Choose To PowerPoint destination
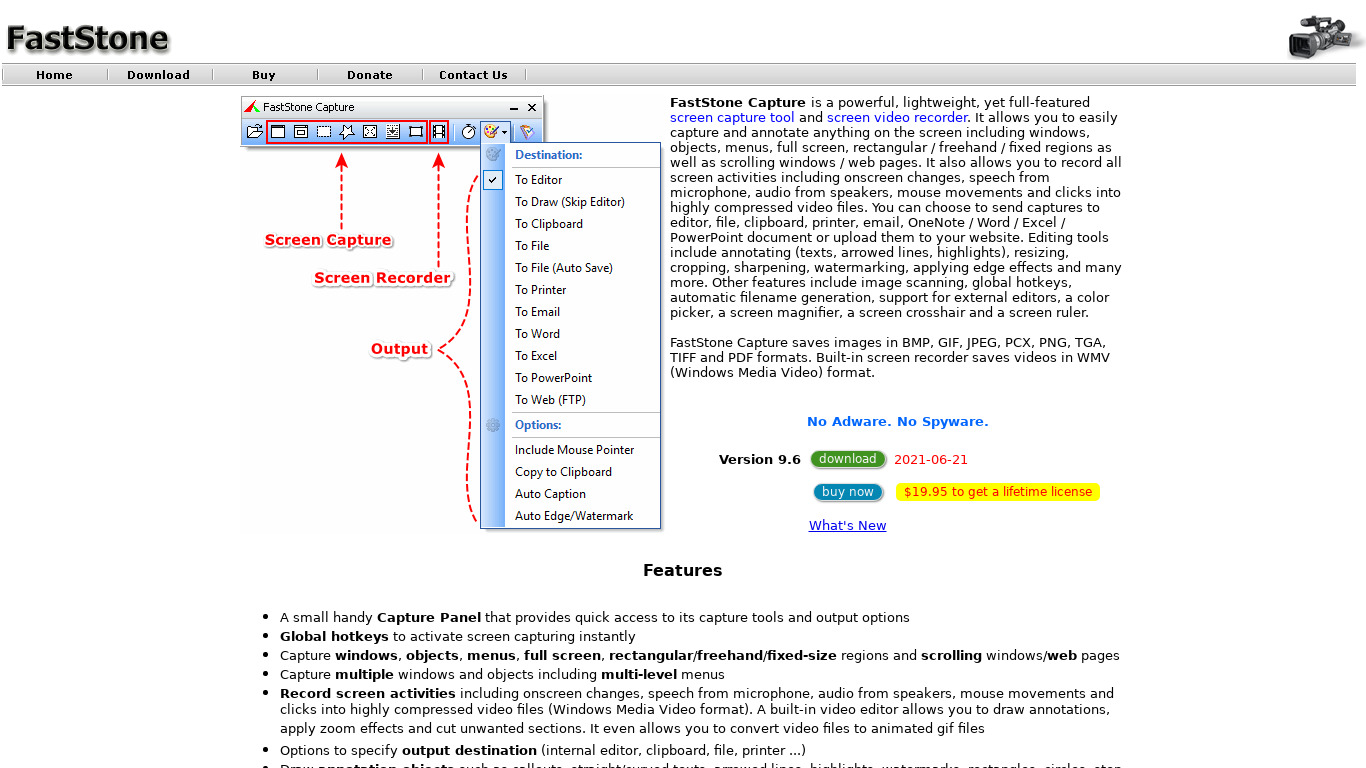Viewport: 1366px width, 768px height. tap(554, 378)
